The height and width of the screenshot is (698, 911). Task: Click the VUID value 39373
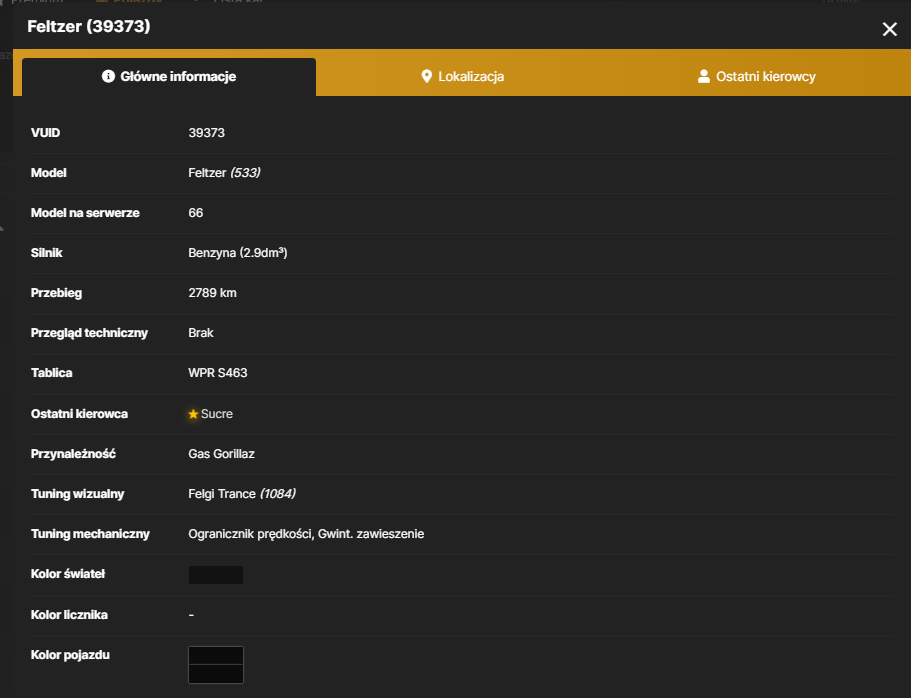tap(206, 133)
